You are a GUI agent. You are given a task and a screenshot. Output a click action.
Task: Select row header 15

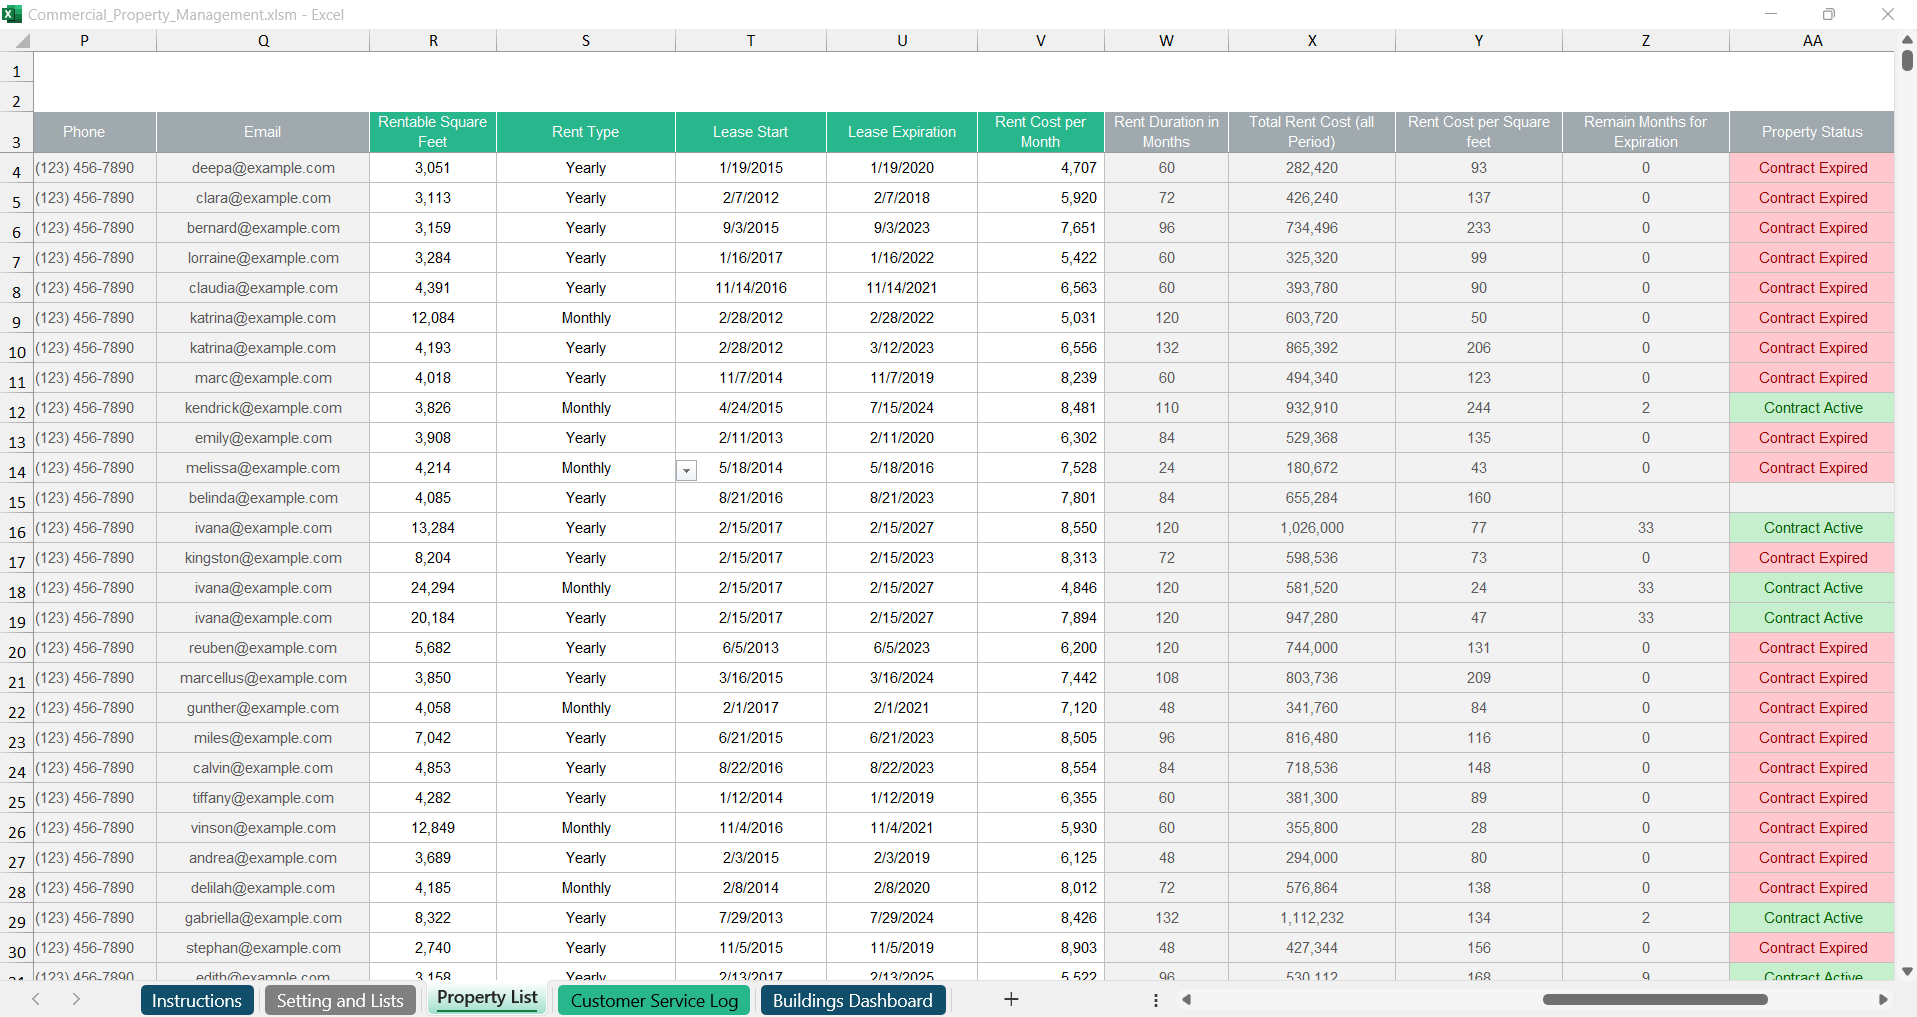click(x=17, y=500)
